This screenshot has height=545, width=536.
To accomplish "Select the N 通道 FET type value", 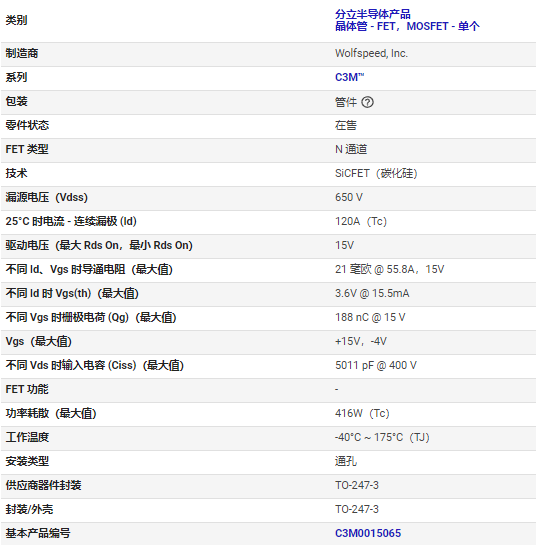I will pos(351,149).
